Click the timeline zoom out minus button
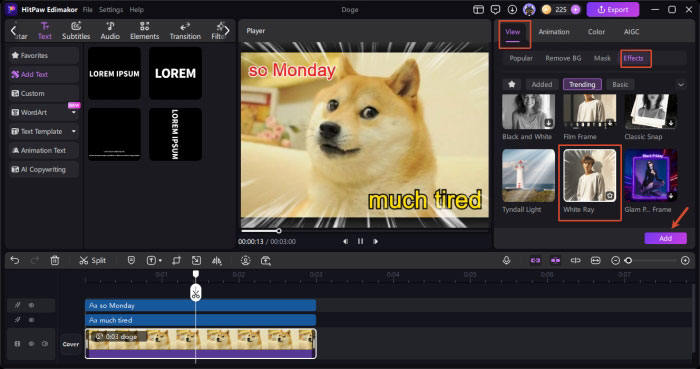 [x=616, y=261]
